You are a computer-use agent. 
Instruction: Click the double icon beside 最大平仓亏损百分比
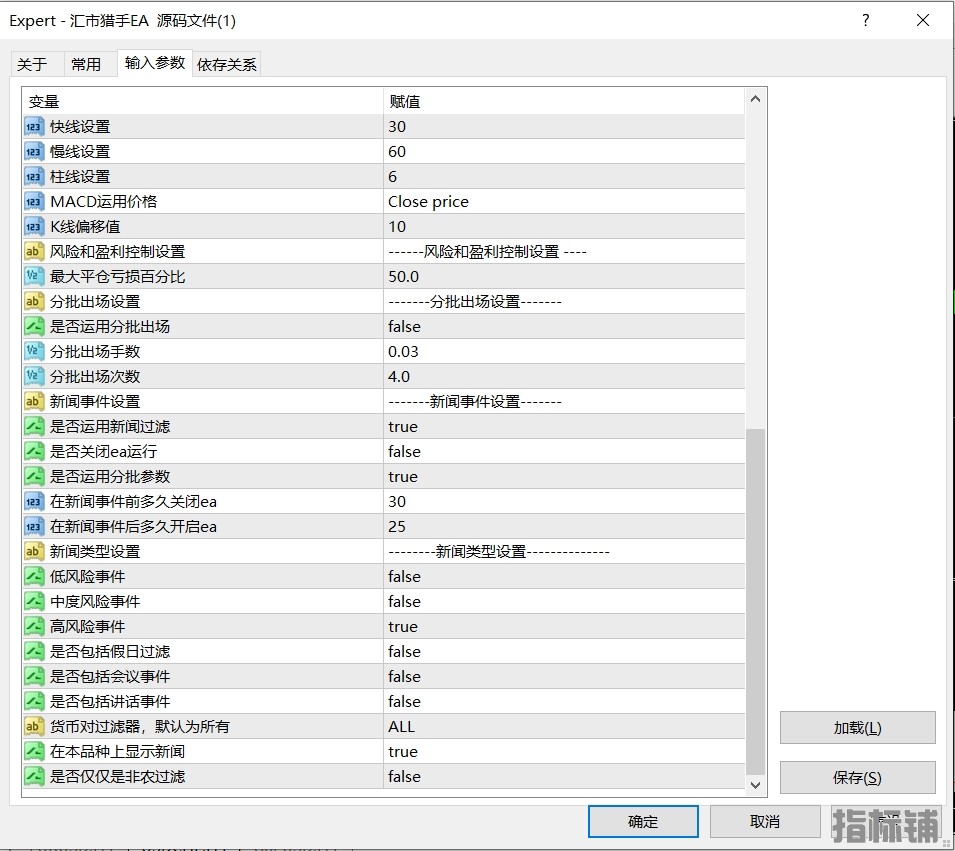[x=34, y=277]
